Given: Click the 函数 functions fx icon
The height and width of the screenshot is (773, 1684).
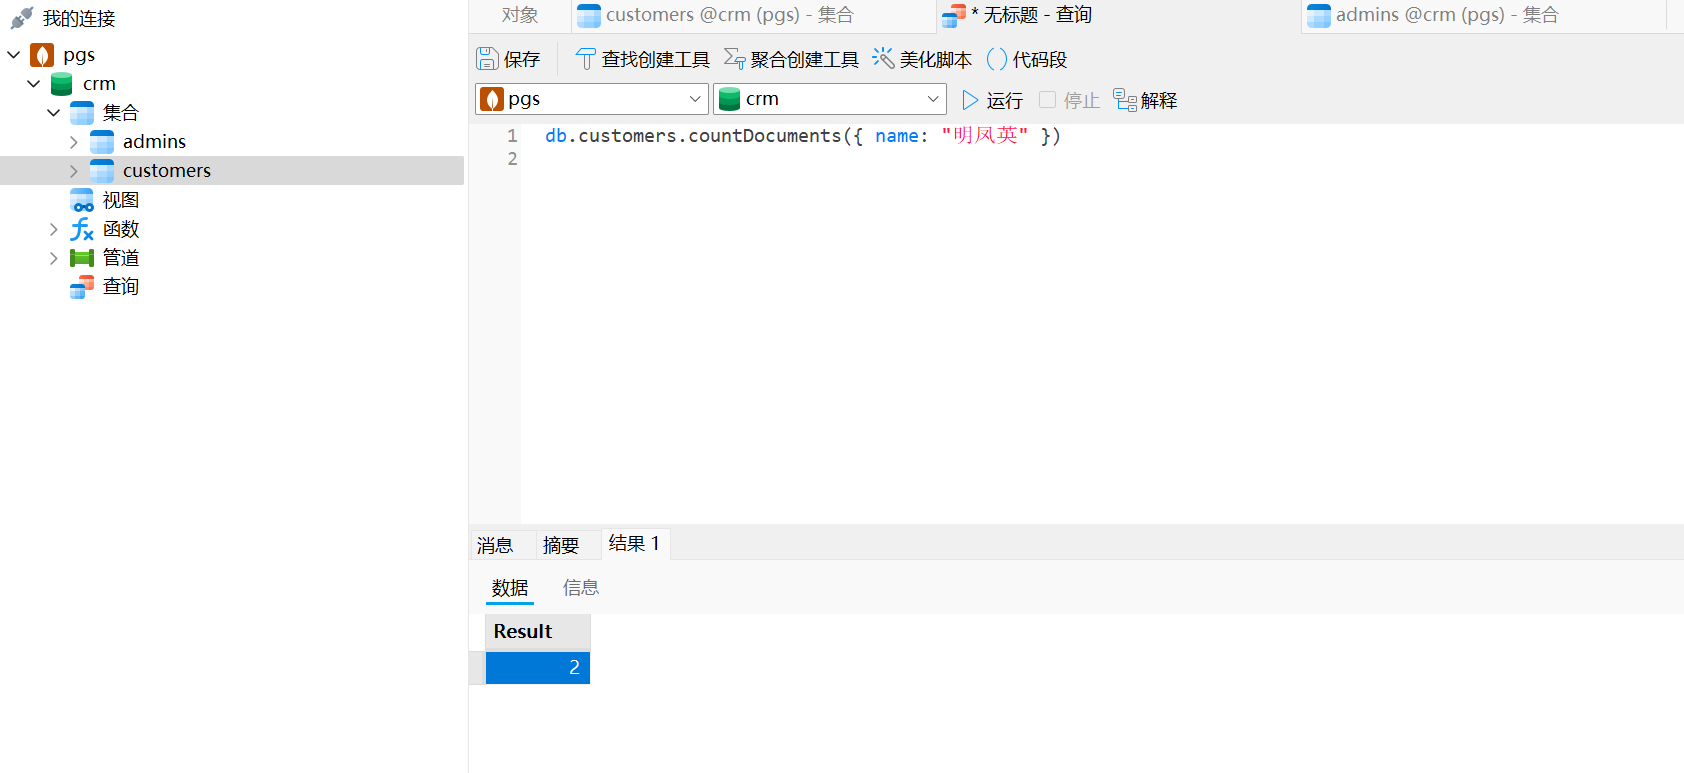Looking at the screenshot, I should pos(82,229).
